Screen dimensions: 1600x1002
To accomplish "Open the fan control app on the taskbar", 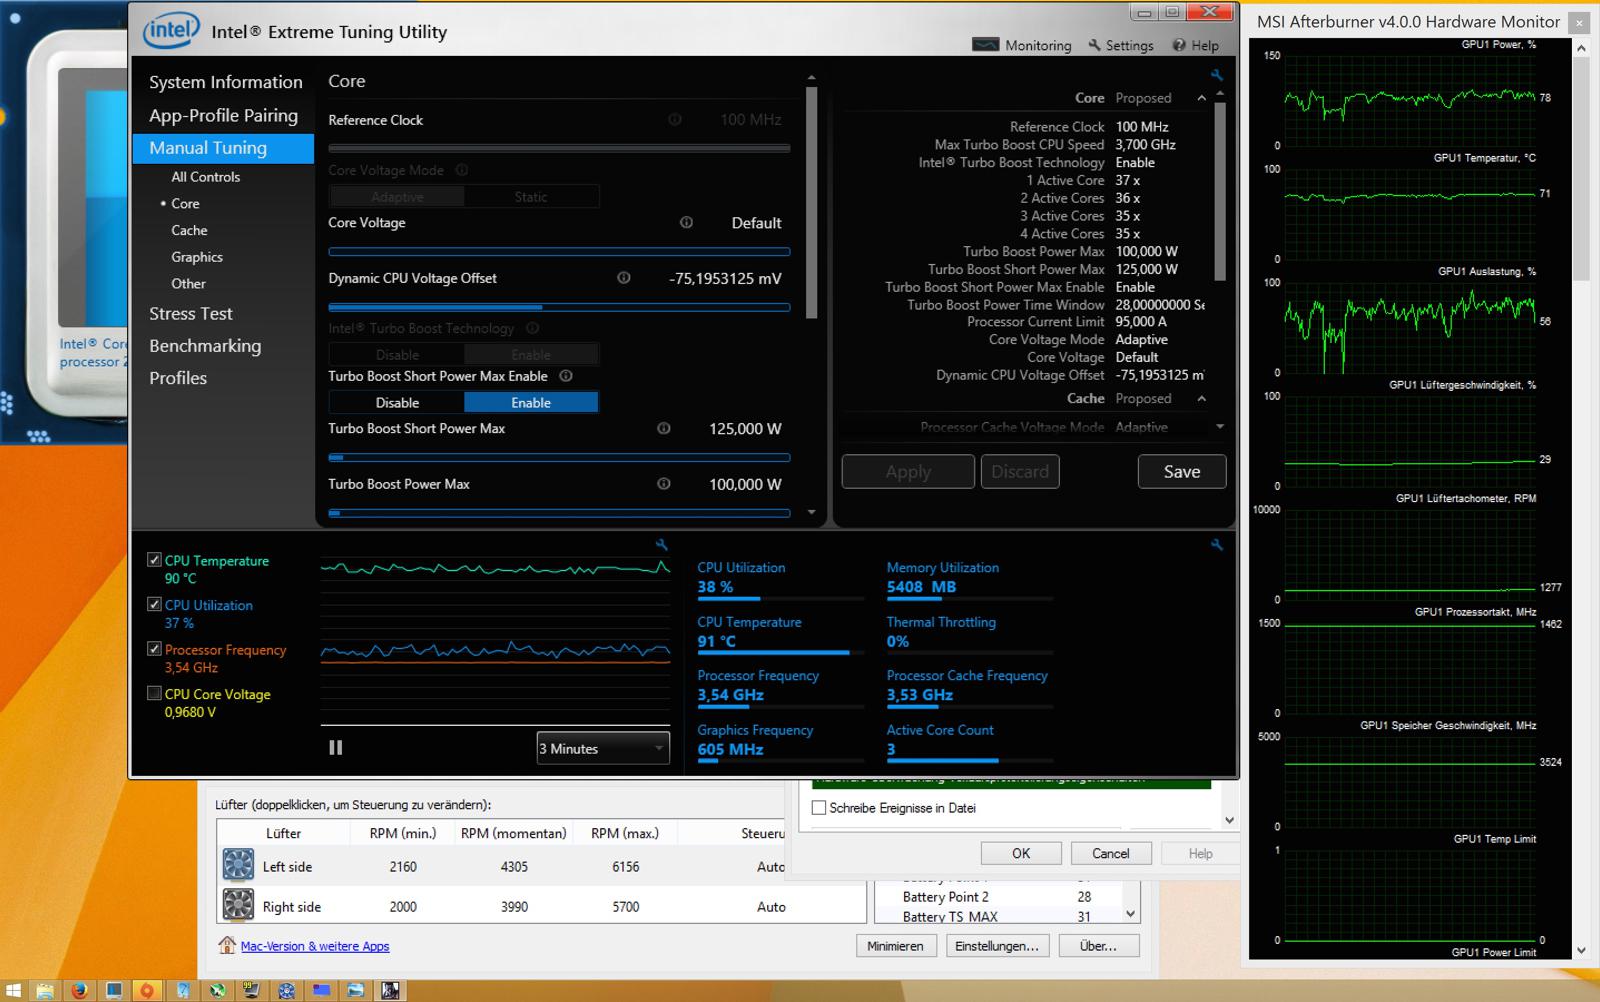I will (x=287, y=991).
